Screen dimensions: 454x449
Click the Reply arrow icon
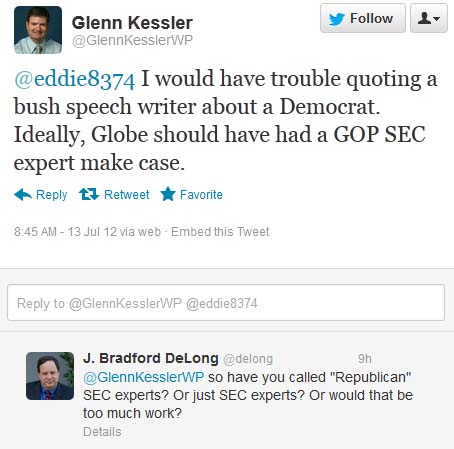point(23,194)
